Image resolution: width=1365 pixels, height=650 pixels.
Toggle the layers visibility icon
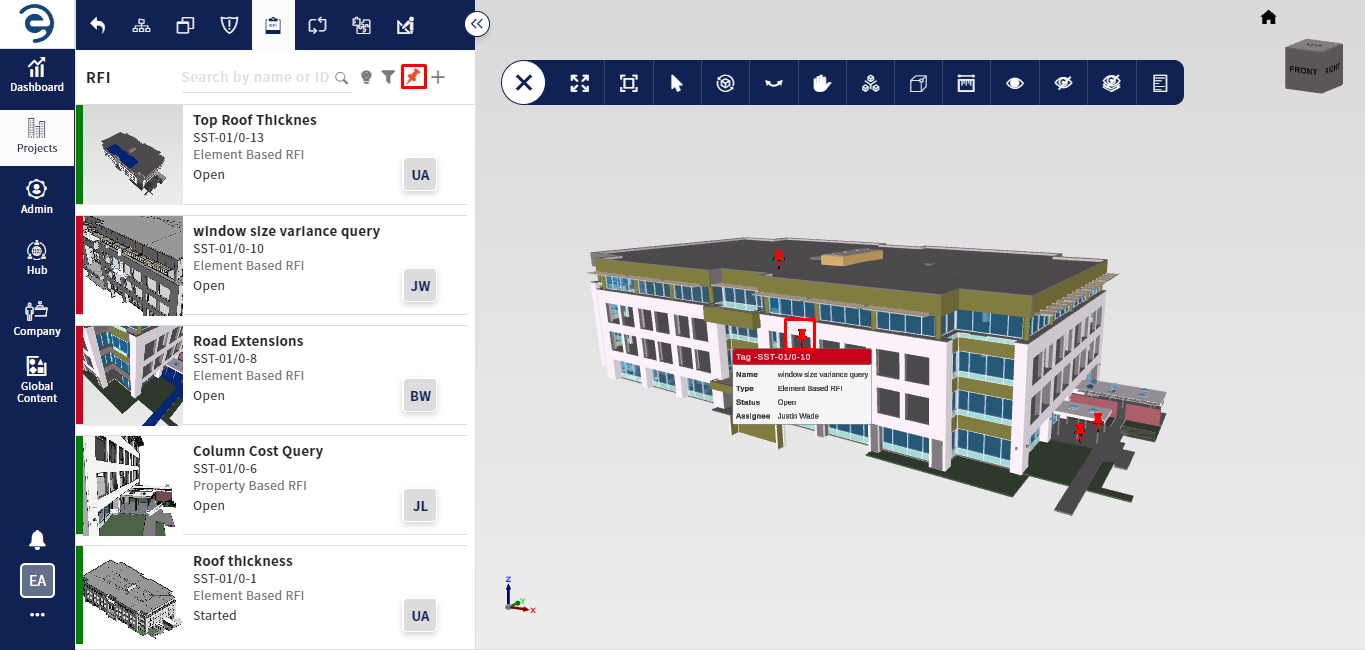pos(1111,83)
